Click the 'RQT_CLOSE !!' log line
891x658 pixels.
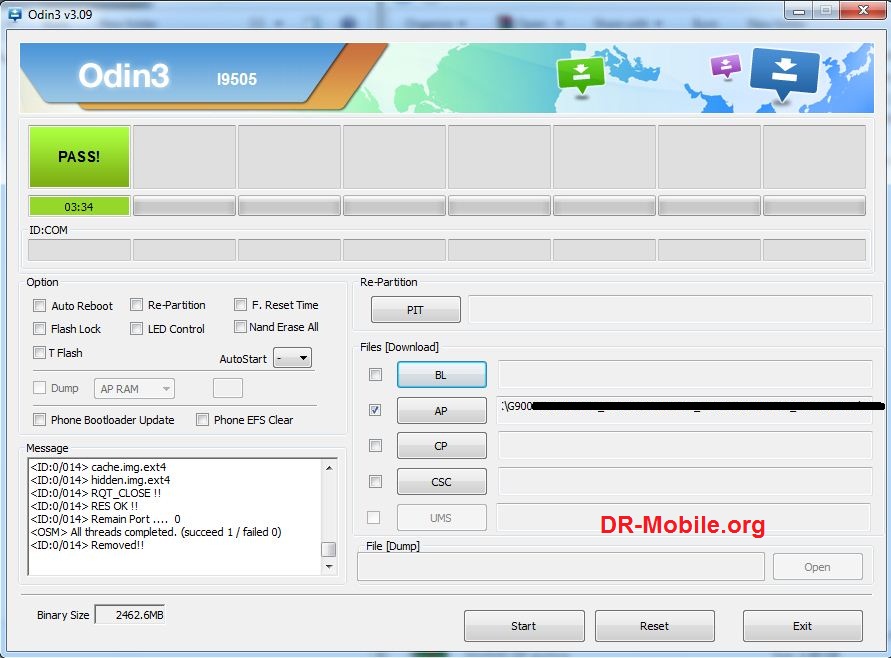[95, 493]
